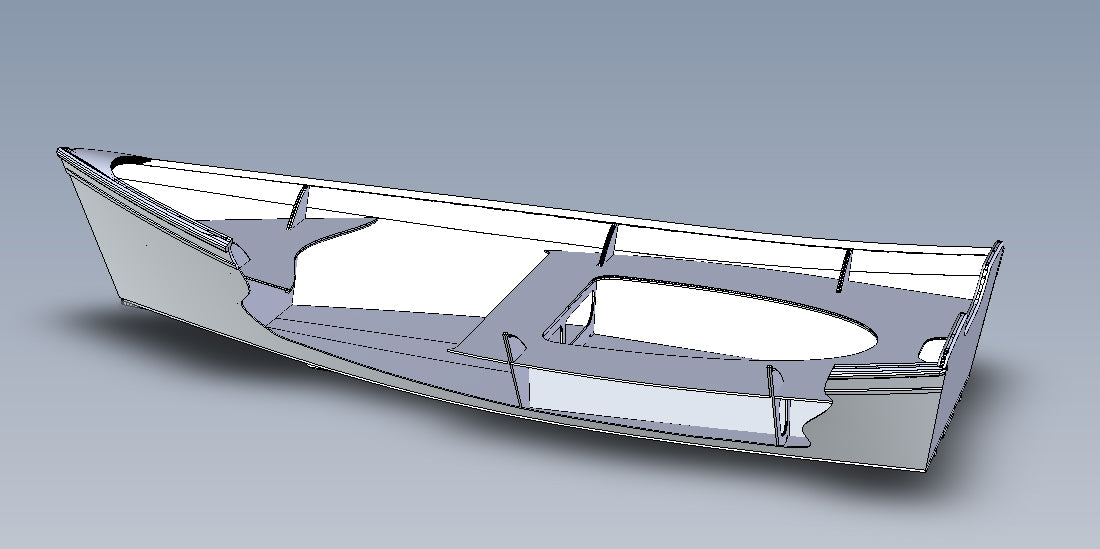The image size is (1100, 549).
Task: Click the pointed tip of the bow
Action: [62, 153]
